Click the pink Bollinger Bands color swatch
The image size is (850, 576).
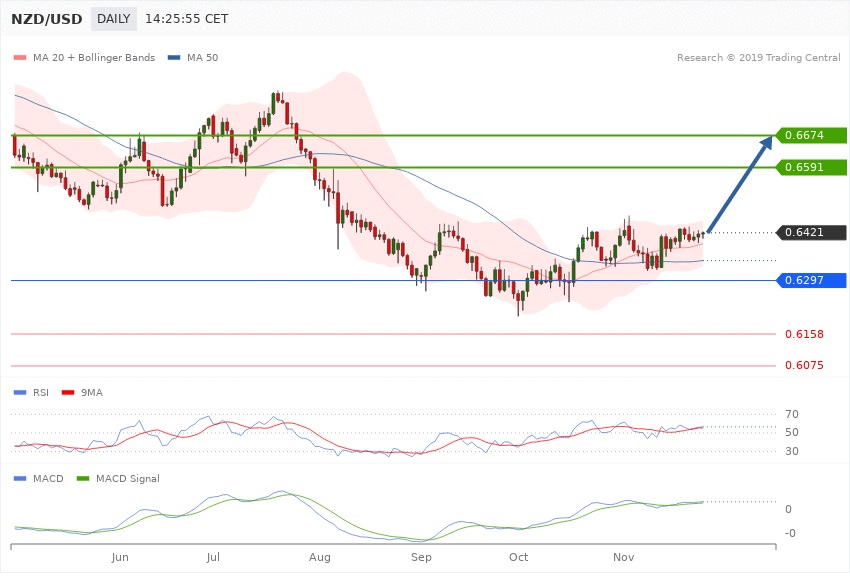pos(19,58)
